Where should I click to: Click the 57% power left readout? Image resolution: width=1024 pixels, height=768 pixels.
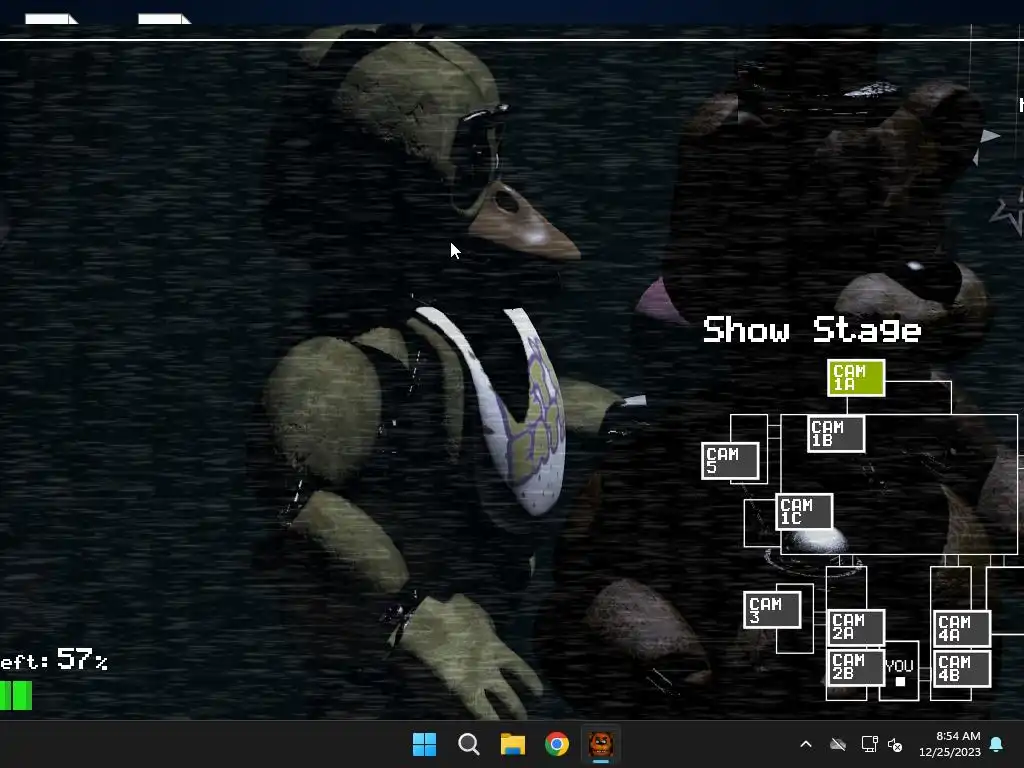(x=54, y=660)
